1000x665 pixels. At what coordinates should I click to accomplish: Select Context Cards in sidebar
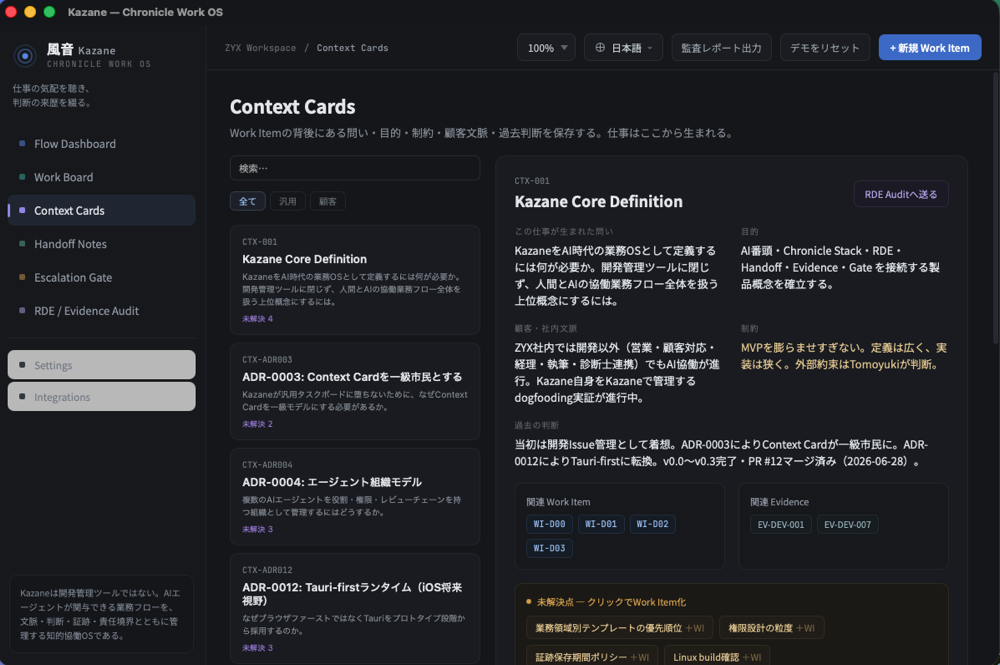(101, 210)
